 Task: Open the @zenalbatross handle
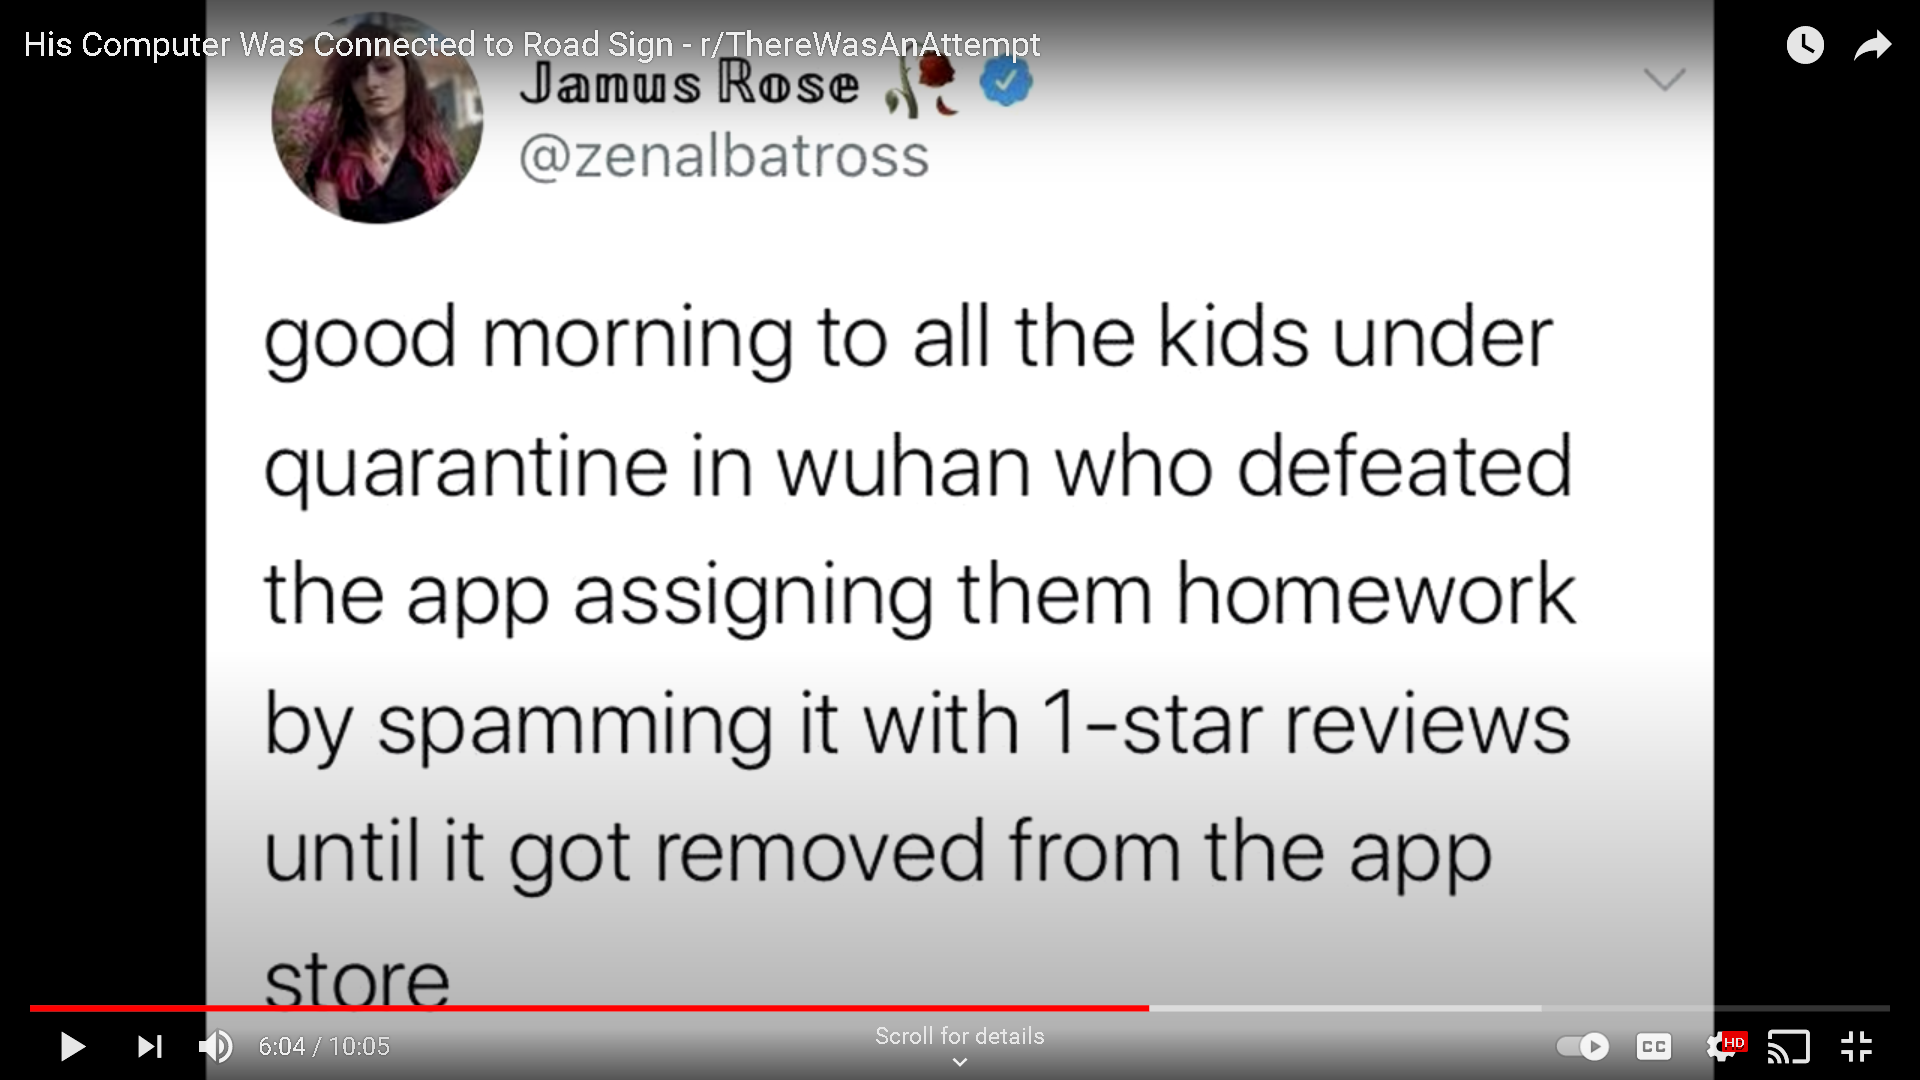coord(724,156)
